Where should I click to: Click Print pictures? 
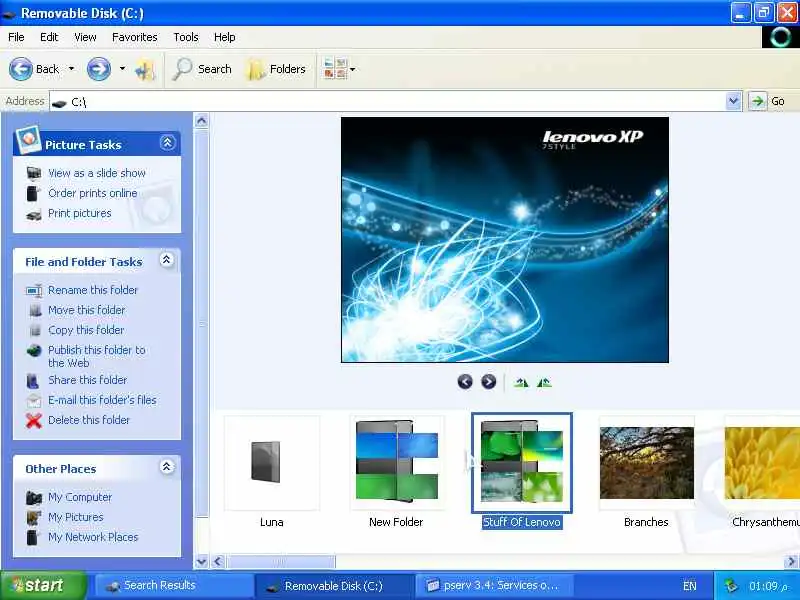coord(80,213)
